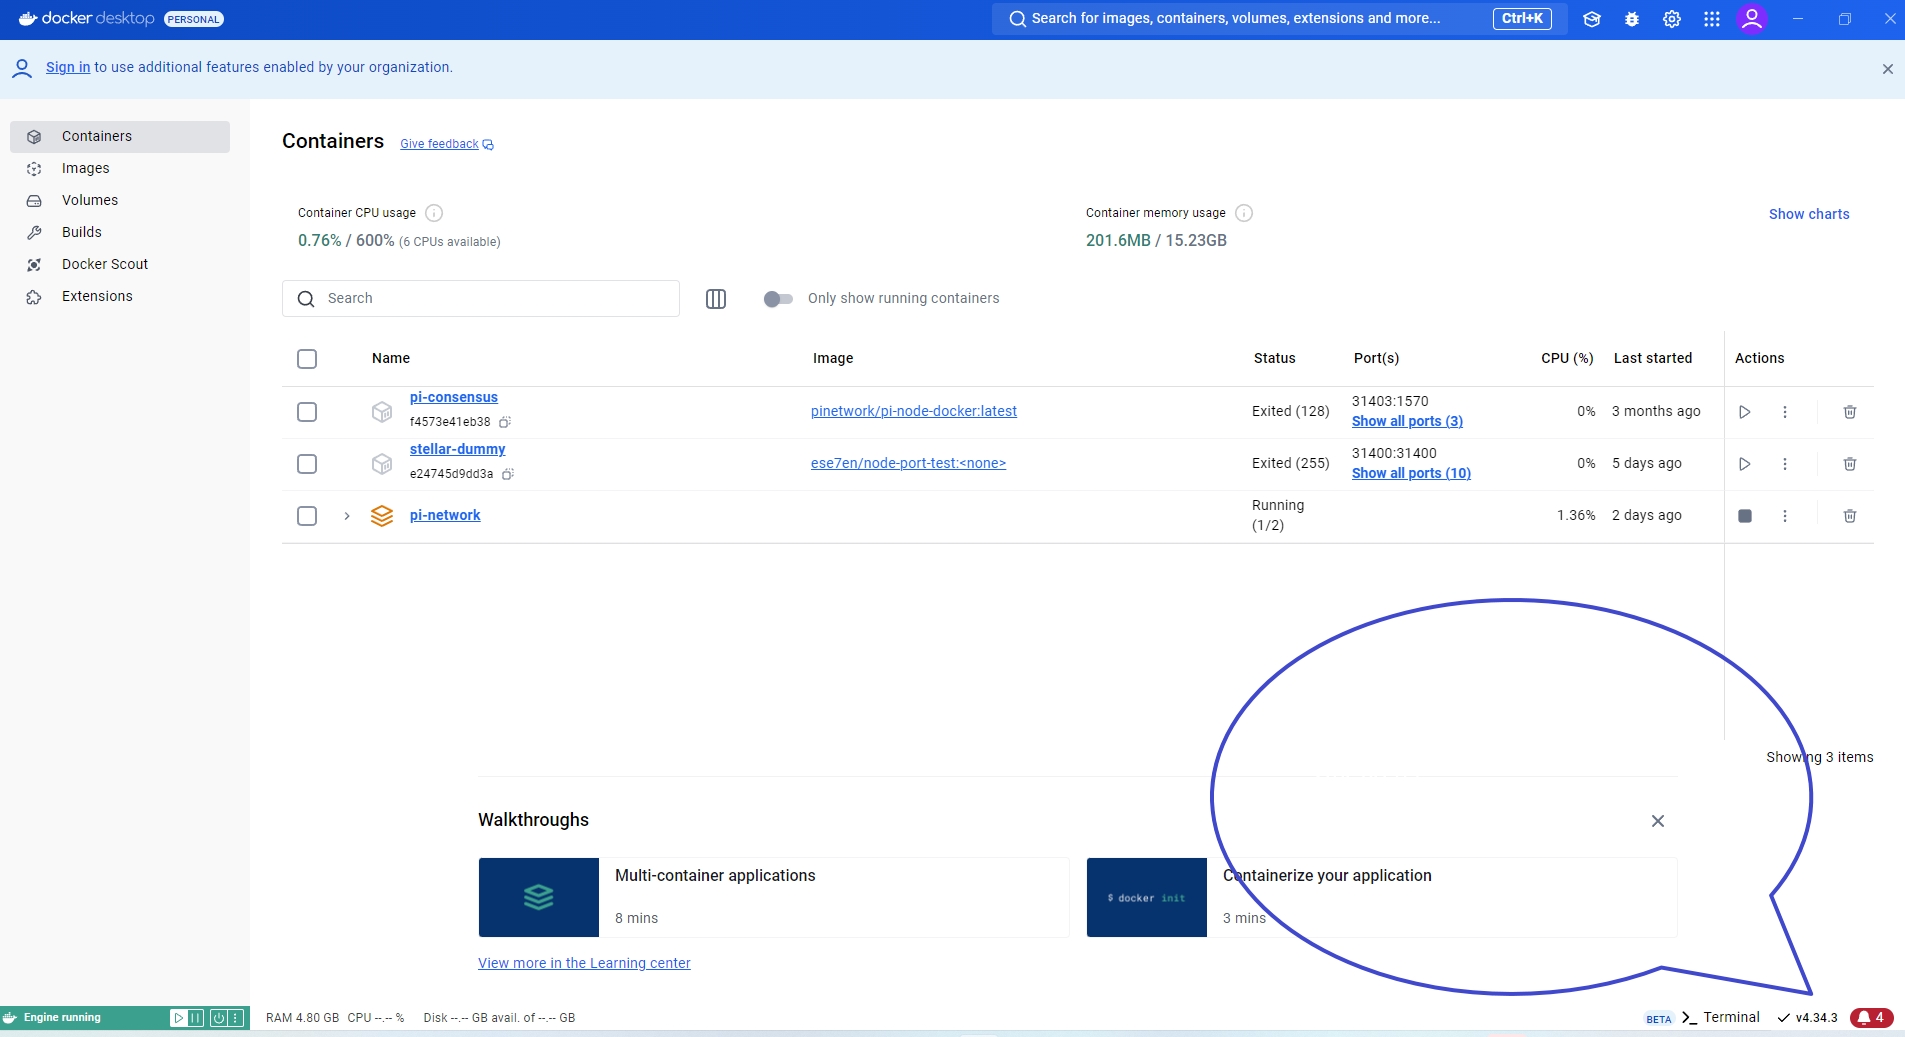
Task: Click the engine power button
Action: (217, 1018)
